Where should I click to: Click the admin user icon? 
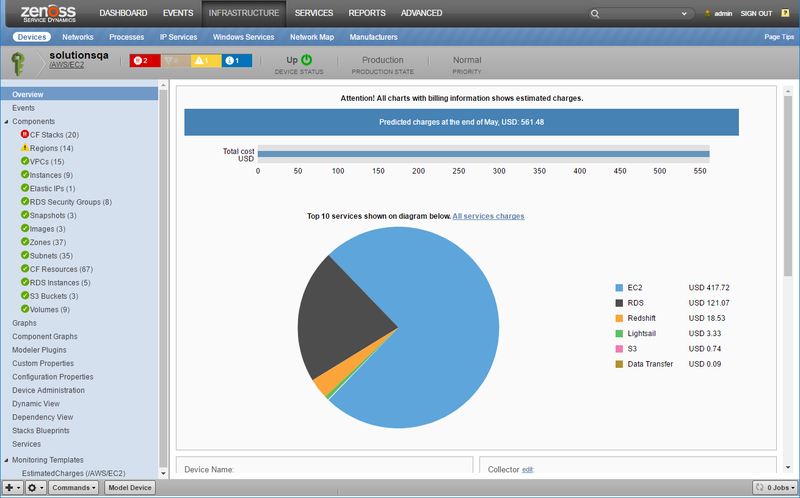pos(707,14)
